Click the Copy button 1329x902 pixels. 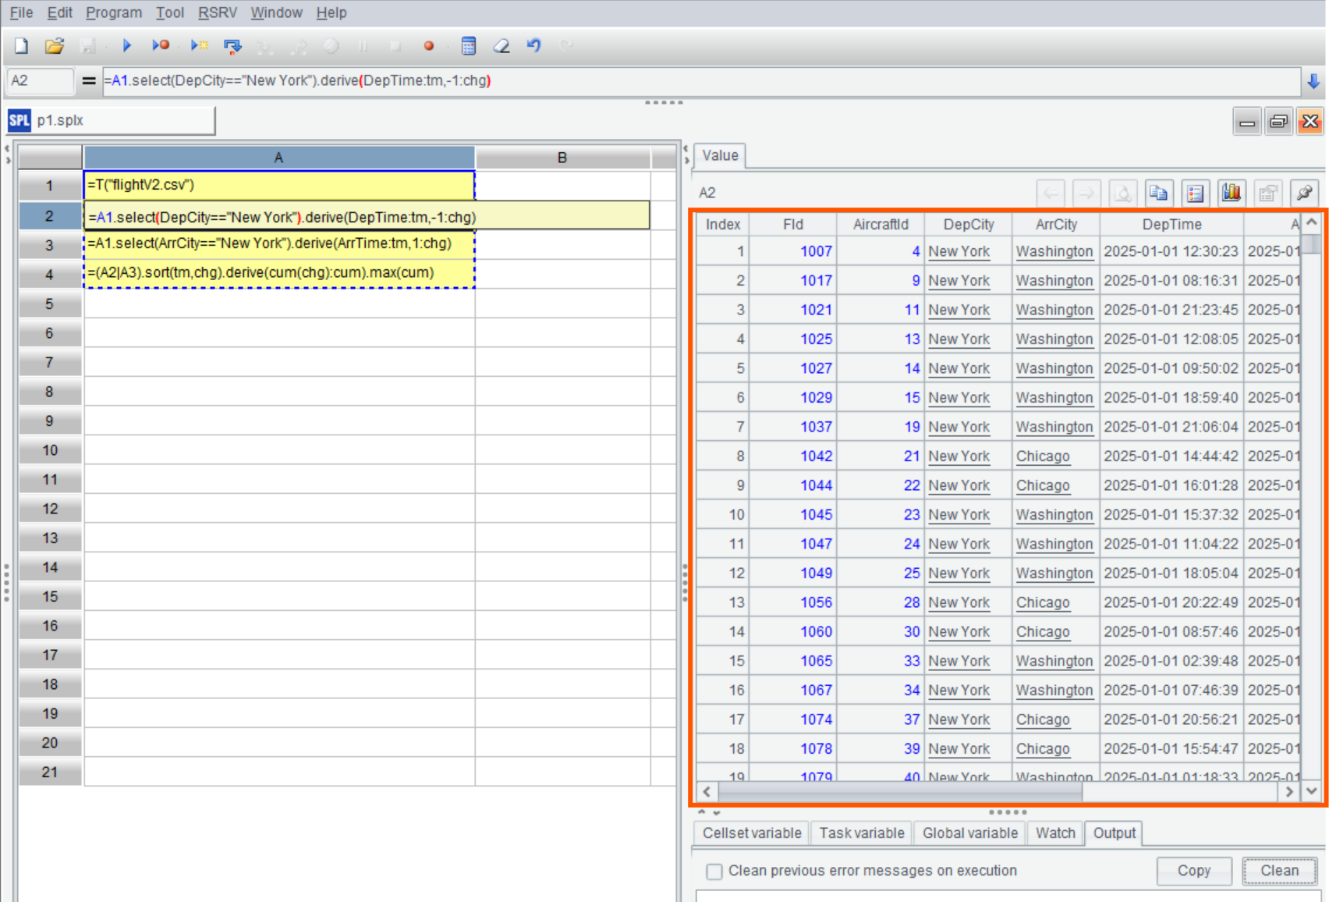click(x=1193, y=871)
